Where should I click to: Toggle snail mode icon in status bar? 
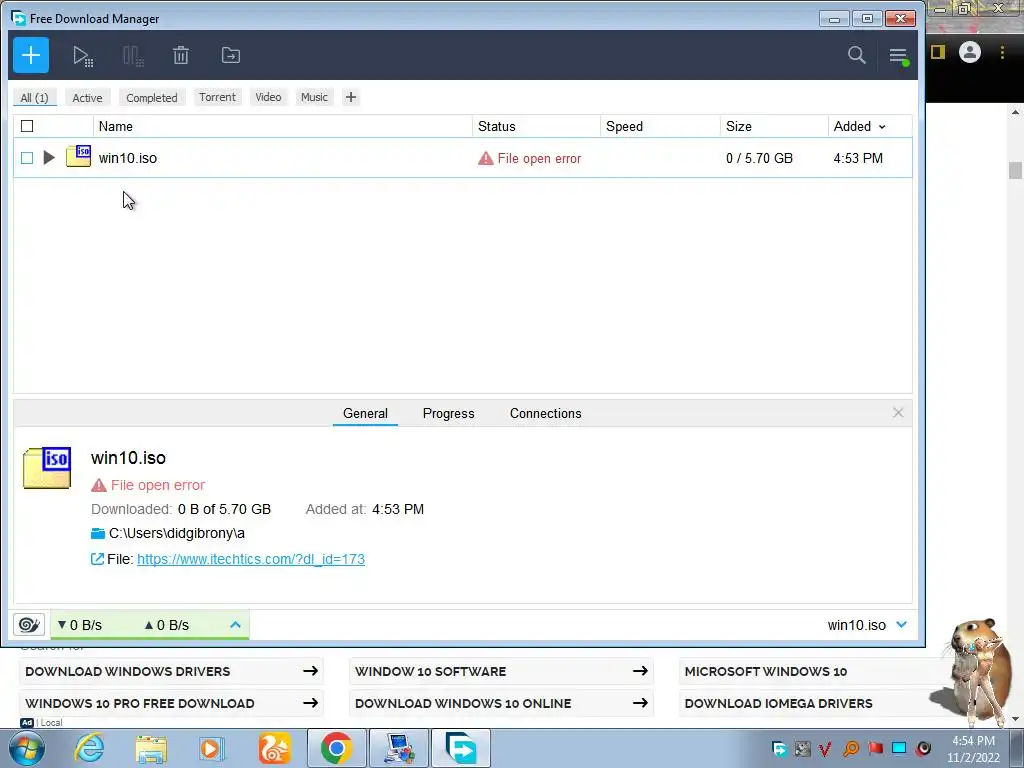(x=29, y=625)
